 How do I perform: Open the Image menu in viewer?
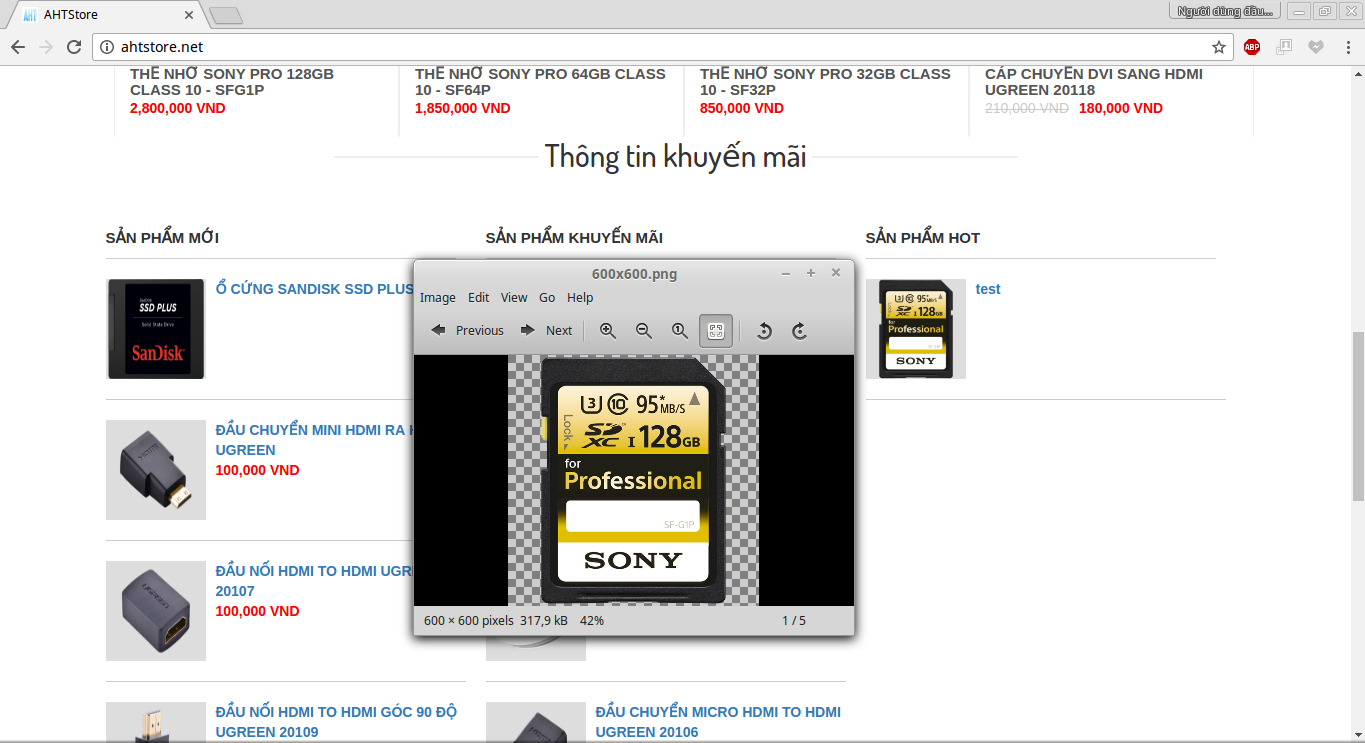point(438,297)
